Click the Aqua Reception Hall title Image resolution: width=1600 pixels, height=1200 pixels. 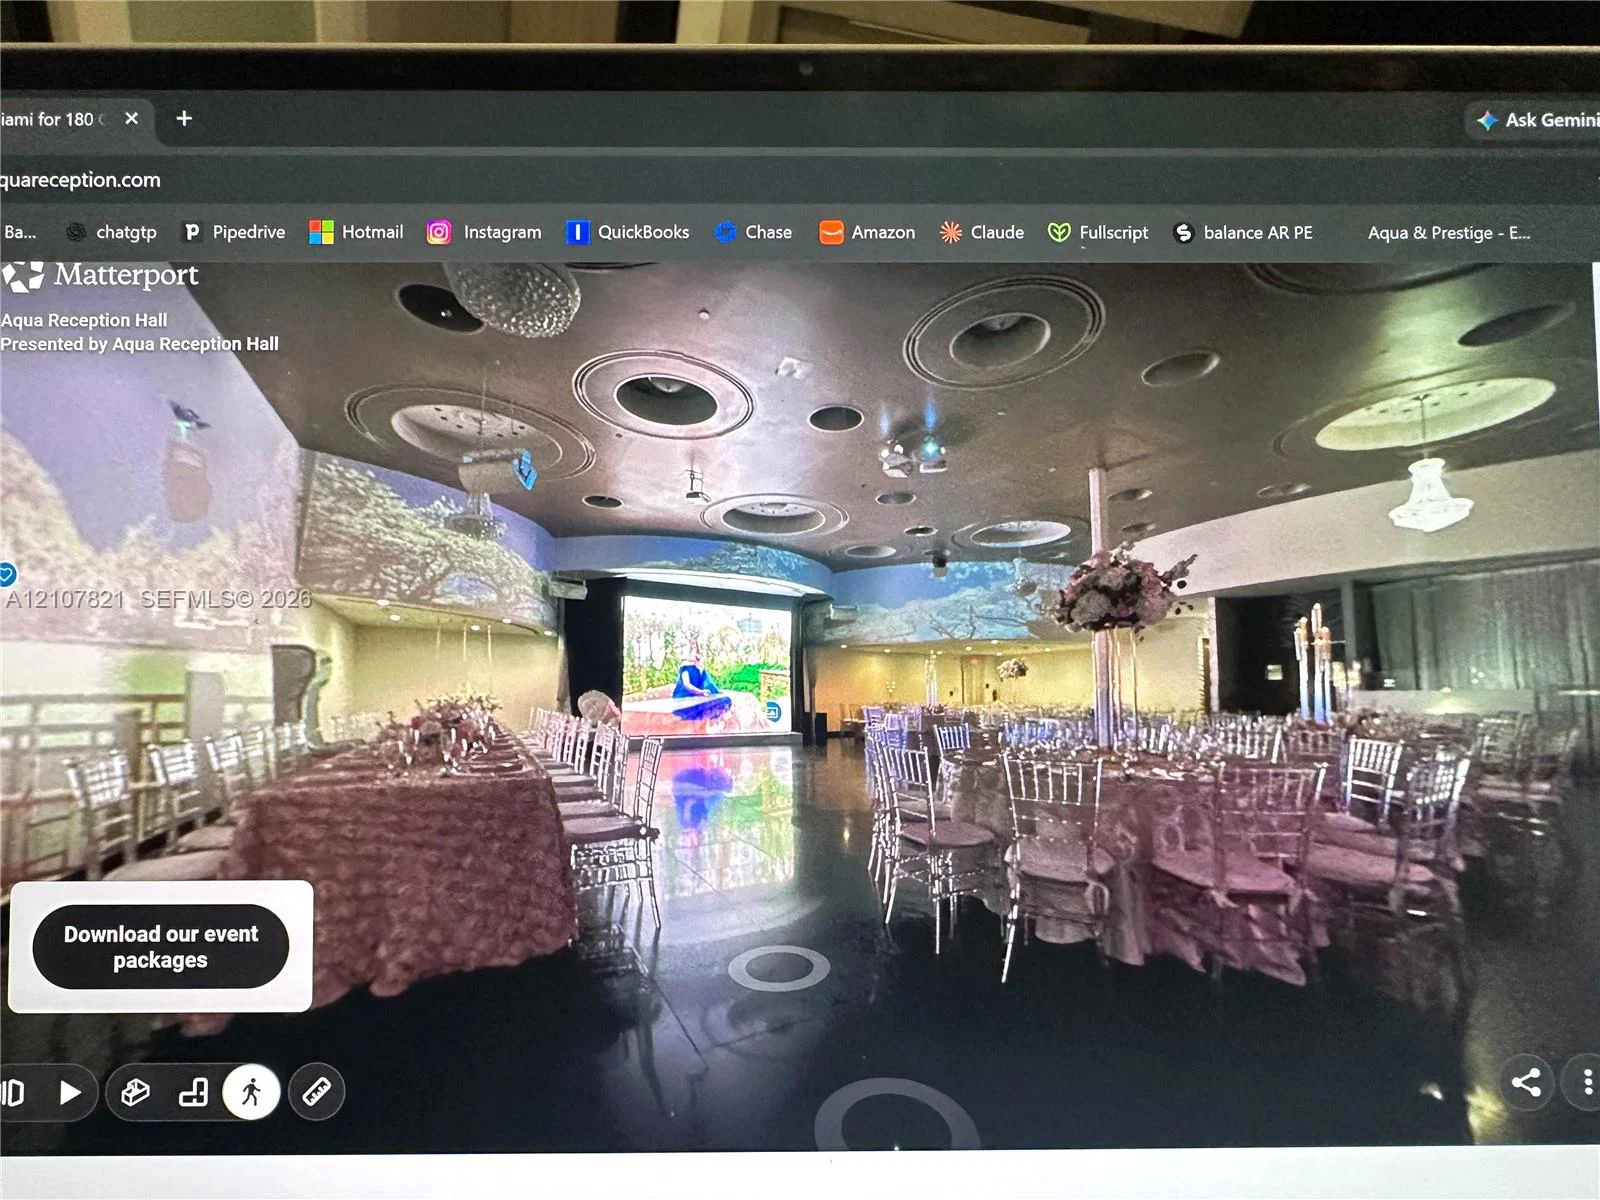[x=84, y=320]
